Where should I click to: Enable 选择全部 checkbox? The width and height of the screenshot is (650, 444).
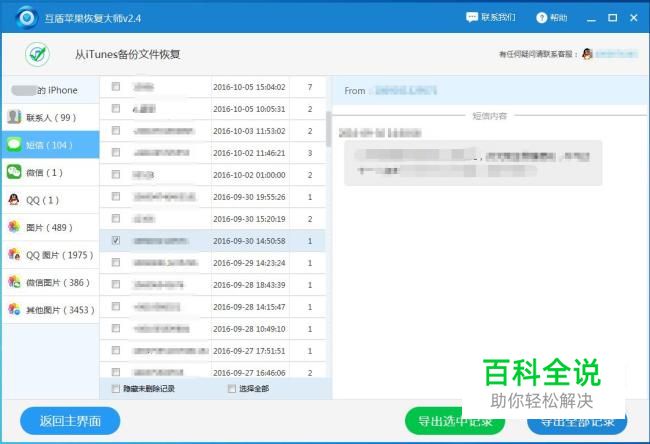click(x=232, y=388)
